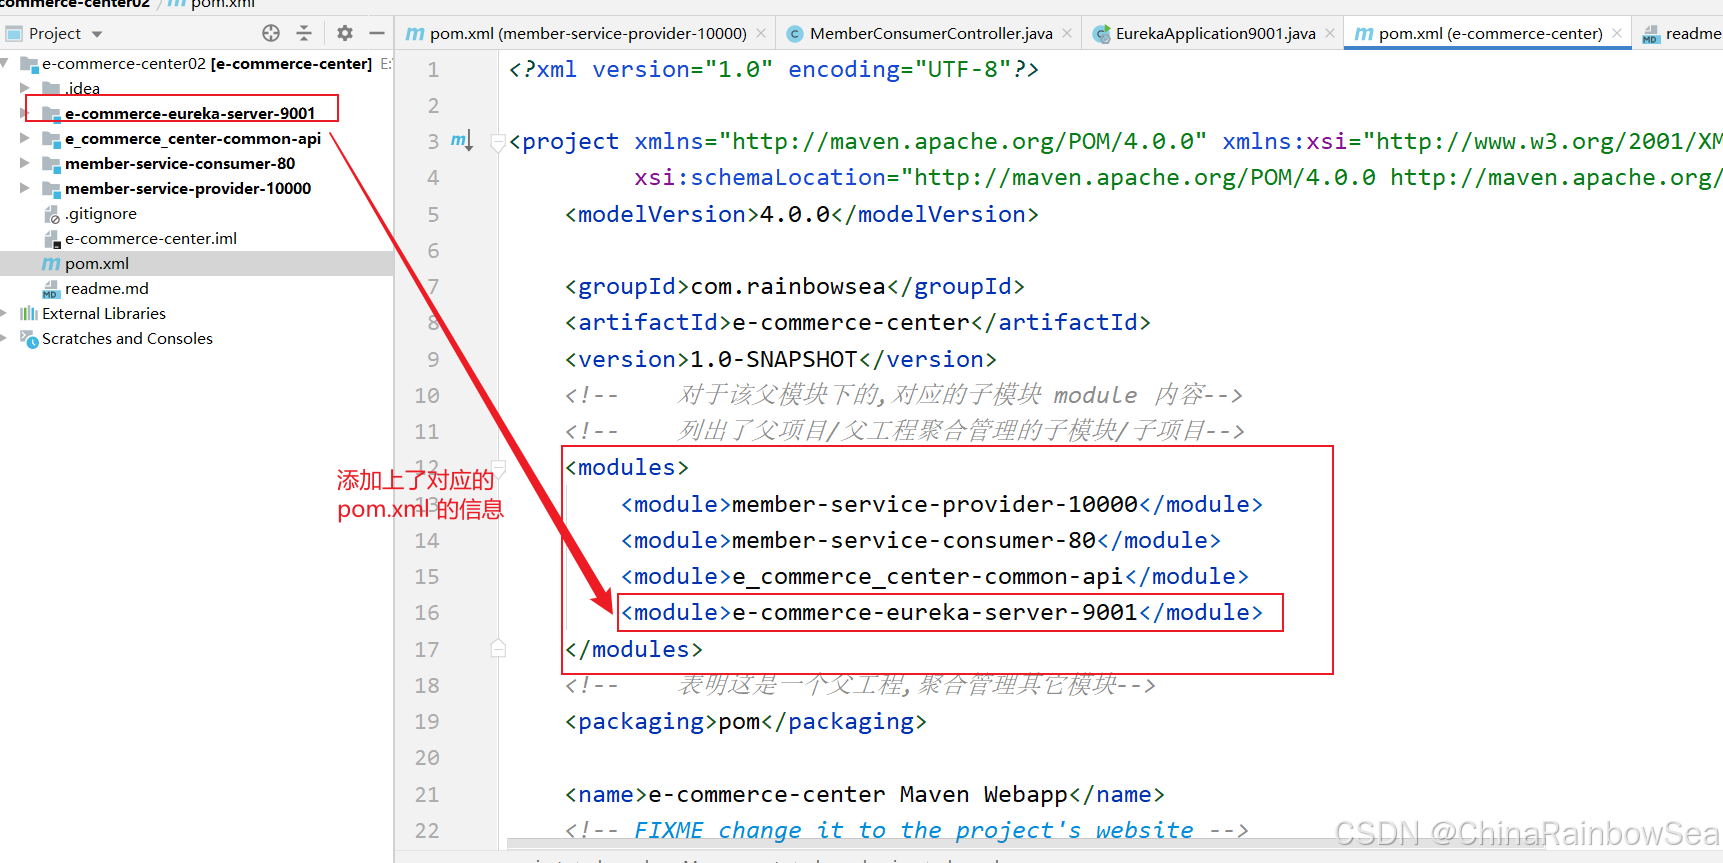Click the Maven icon on e-commerce-center pom tab

(1364, 33)
